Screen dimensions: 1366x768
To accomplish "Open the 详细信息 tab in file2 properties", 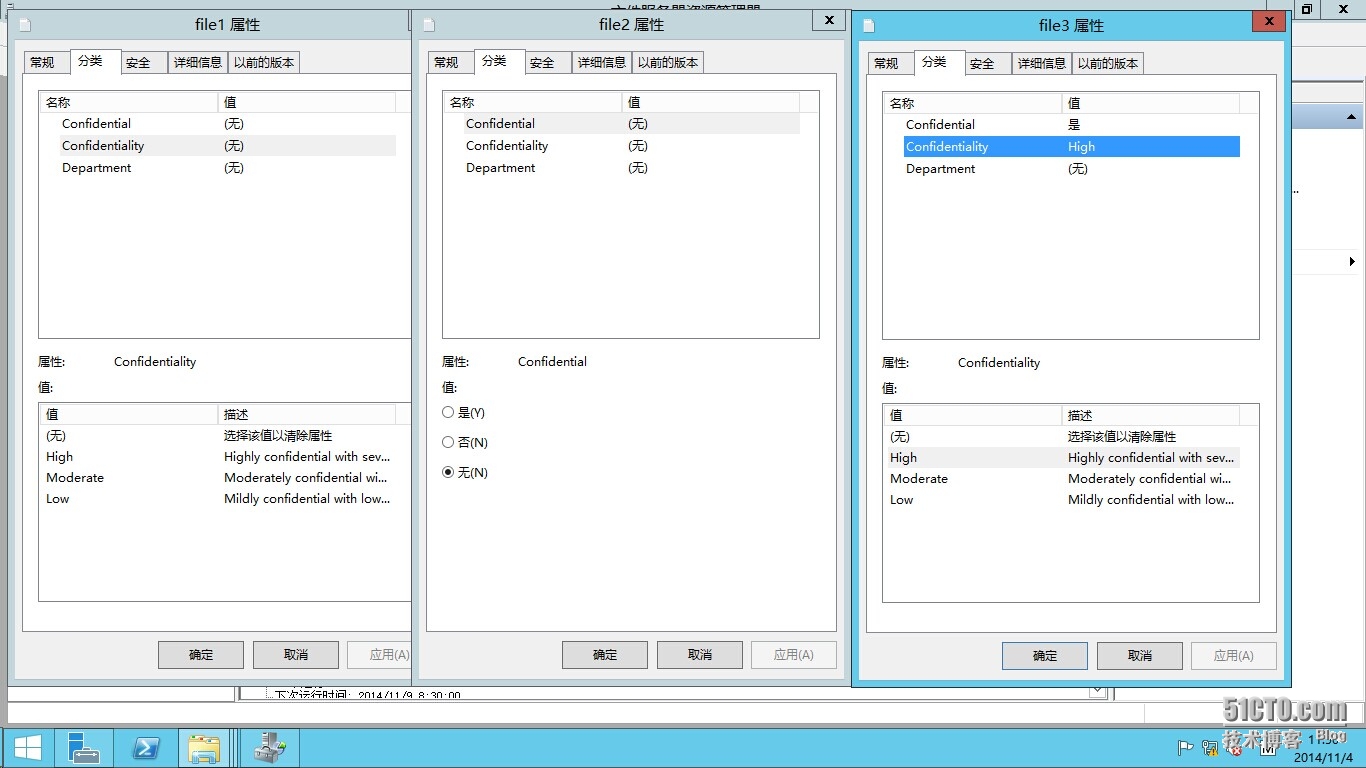I will [x=602, y=62].
